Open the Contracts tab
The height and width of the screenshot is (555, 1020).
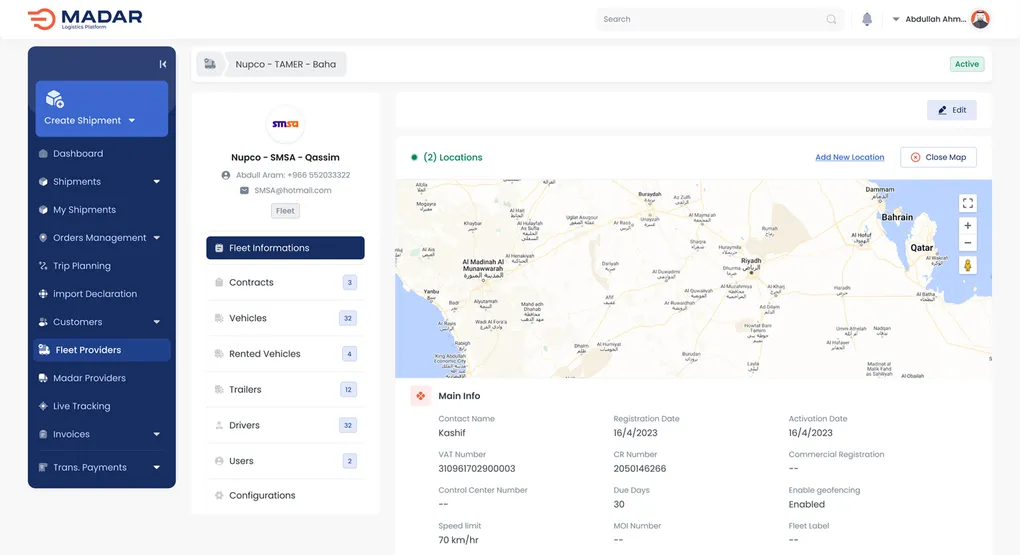point(285,282)
